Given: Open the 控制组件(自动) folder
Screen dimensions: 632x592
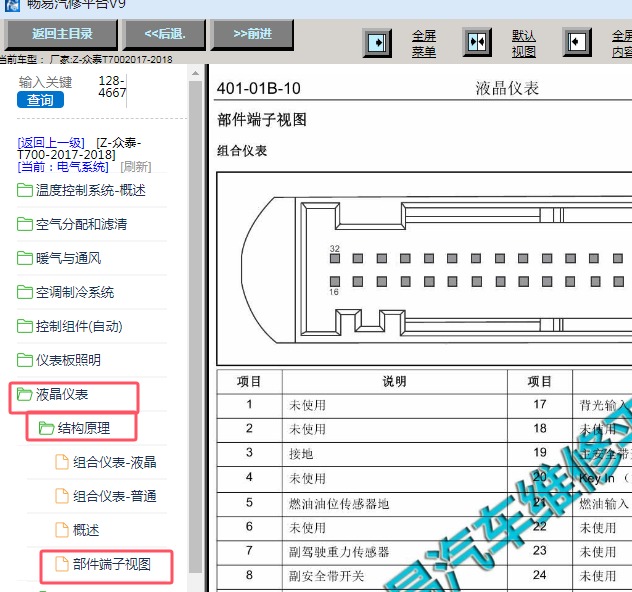Looking at the screenshot, I should coord(79,326).
